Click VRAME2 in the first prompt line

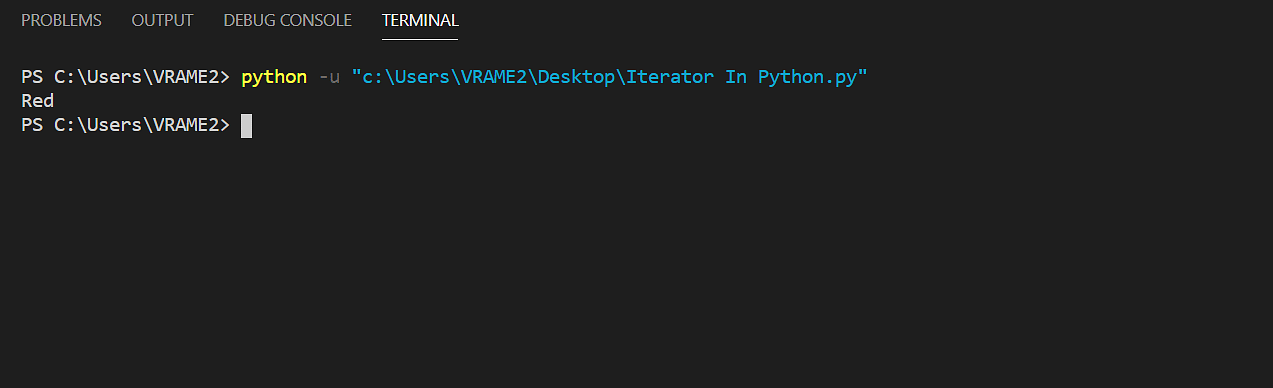[185, 78]
